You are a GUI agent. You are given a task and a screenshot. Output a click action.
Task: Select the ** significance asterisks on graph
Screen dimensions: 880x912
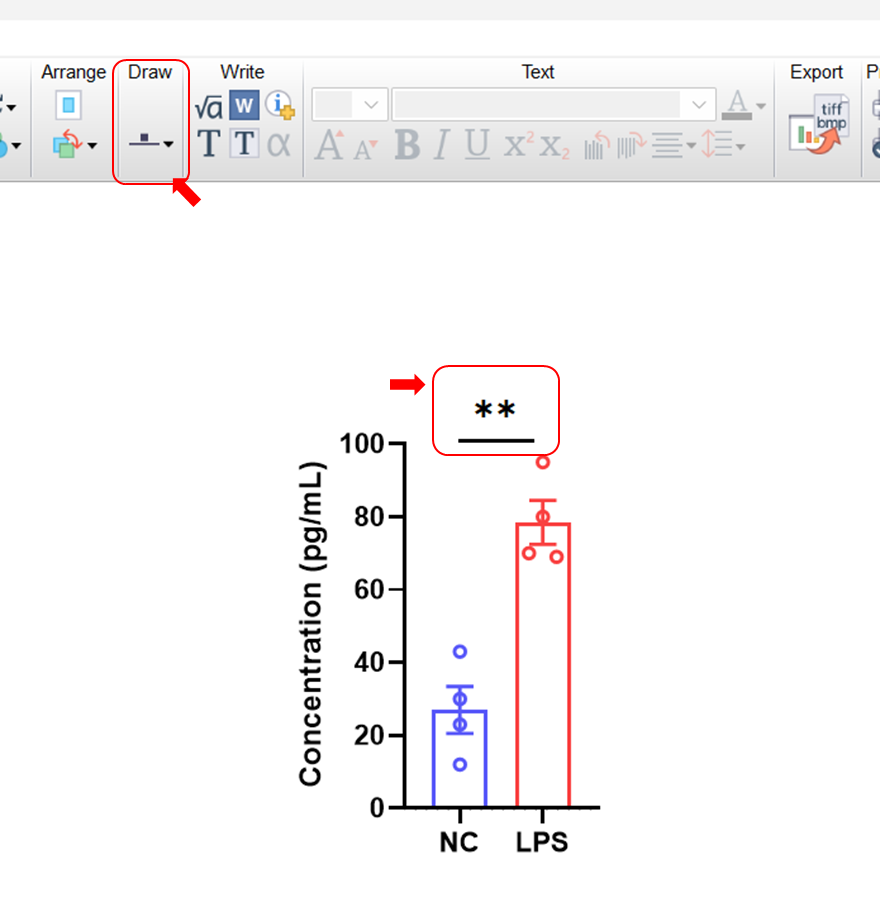point(494,410)
